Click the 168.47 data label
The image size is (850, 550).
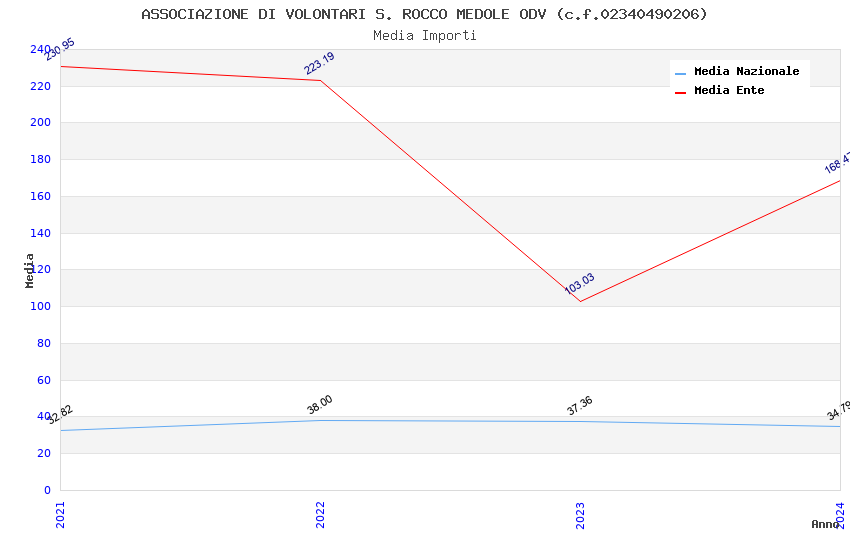[x=838, y=163]
